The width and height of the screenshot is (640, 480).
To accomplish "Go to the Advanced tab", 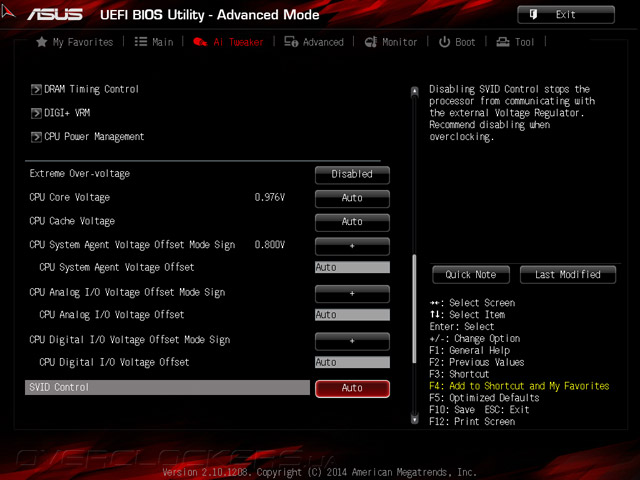I will coord(314,42).
